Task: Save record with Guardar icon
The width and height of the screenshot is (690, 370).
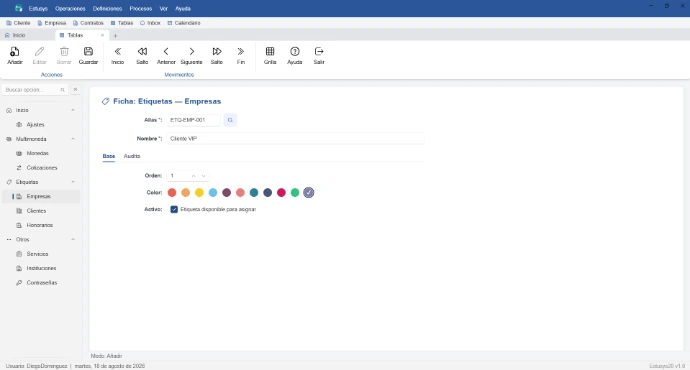Action: click(x=88, y=51)
